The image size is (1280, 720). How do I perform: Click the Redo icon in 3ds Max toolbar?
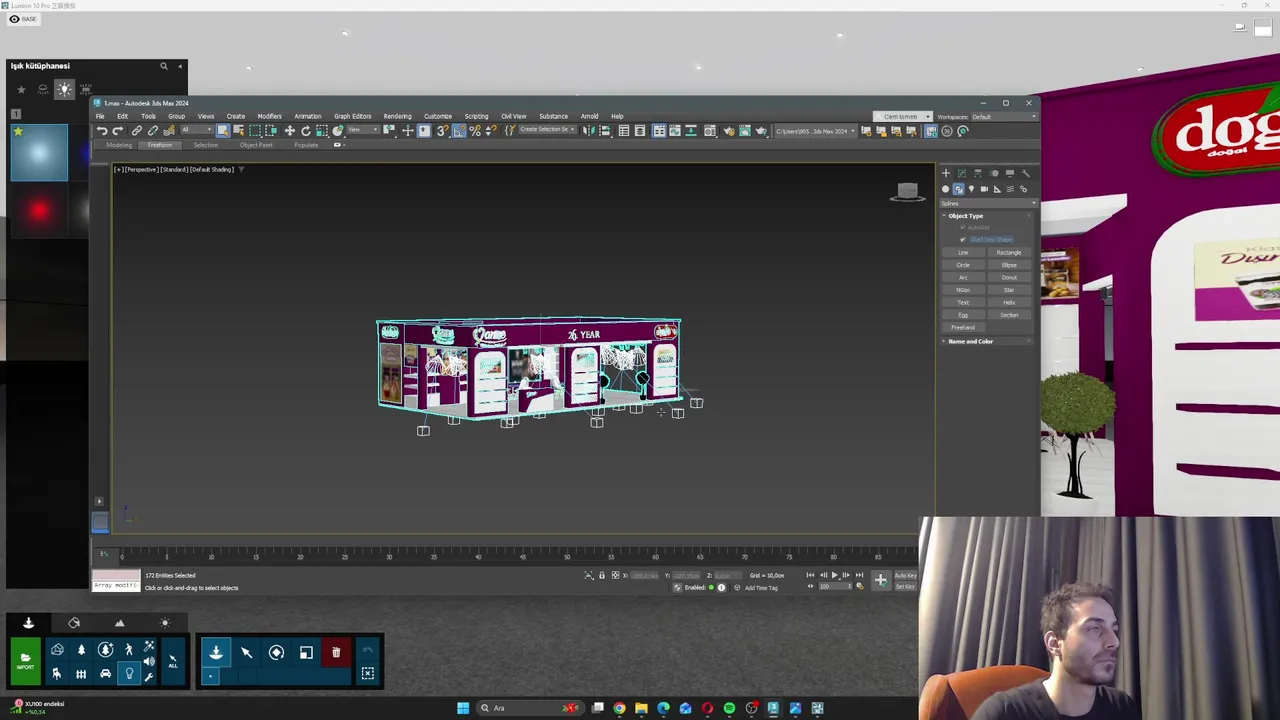pyautogui.click(x=117, y=131)
